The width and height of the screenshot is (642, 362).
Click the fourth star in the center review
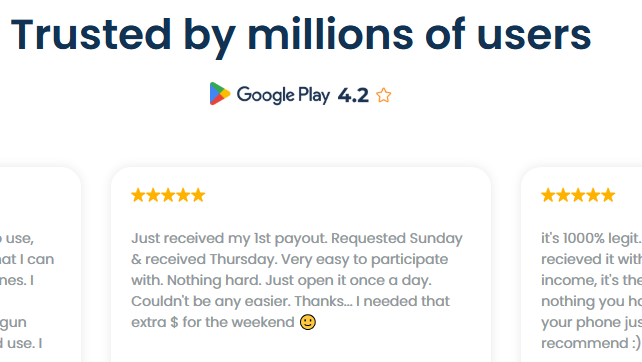(x=183, y=195)
